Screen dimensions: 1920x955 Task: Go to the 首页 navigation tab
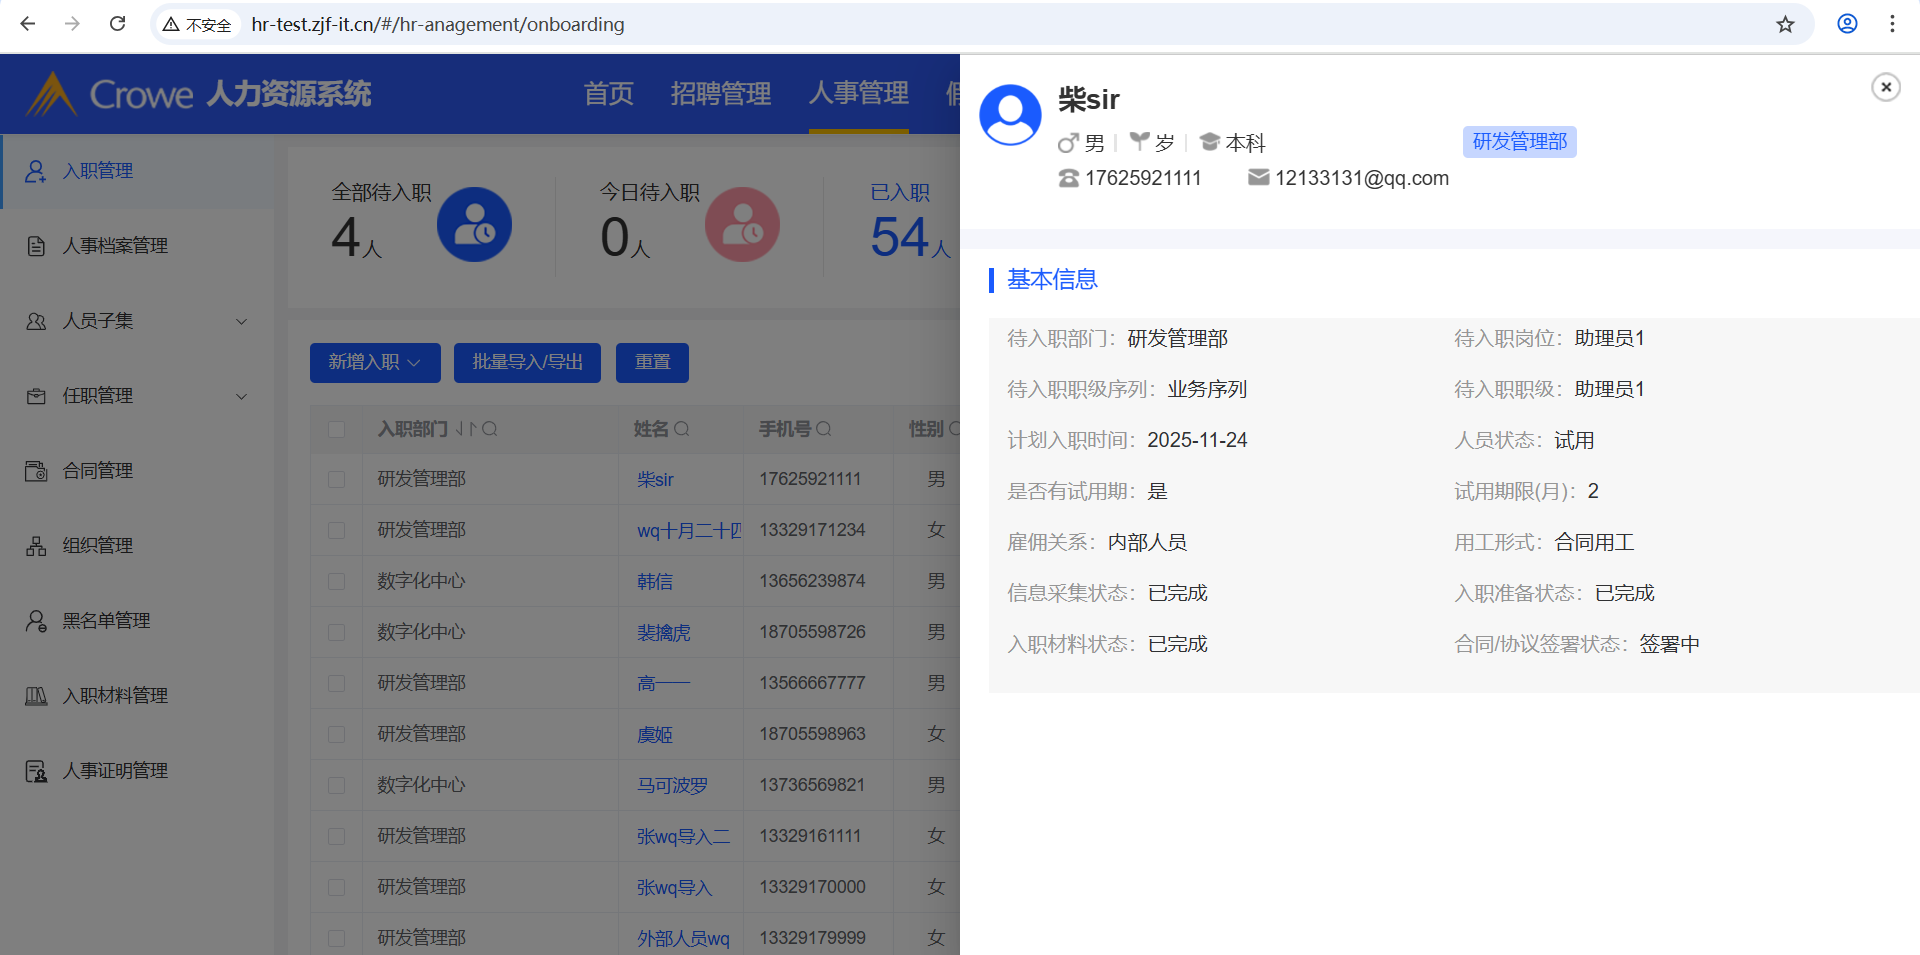[x=608, y=94]
